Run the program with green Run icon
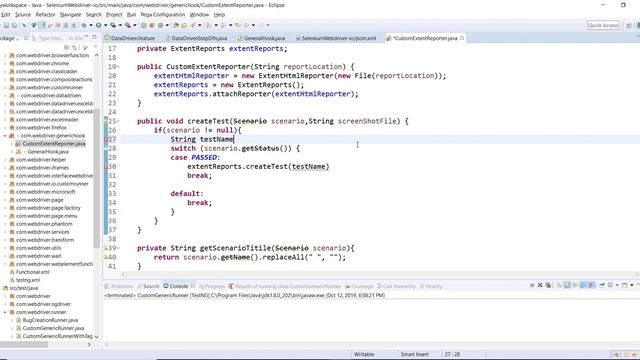The width and height of the screenshot is (640, 360). coord(98,25)
